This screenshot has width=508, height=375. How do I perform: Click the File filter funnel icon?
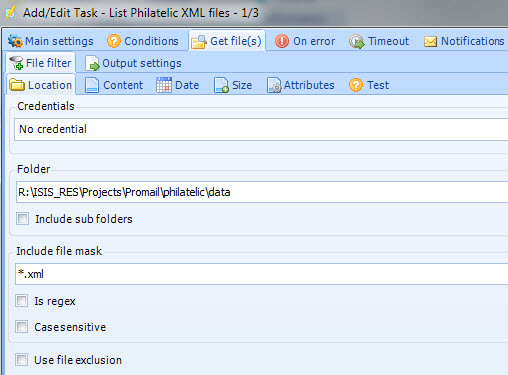tap(16, 63)
